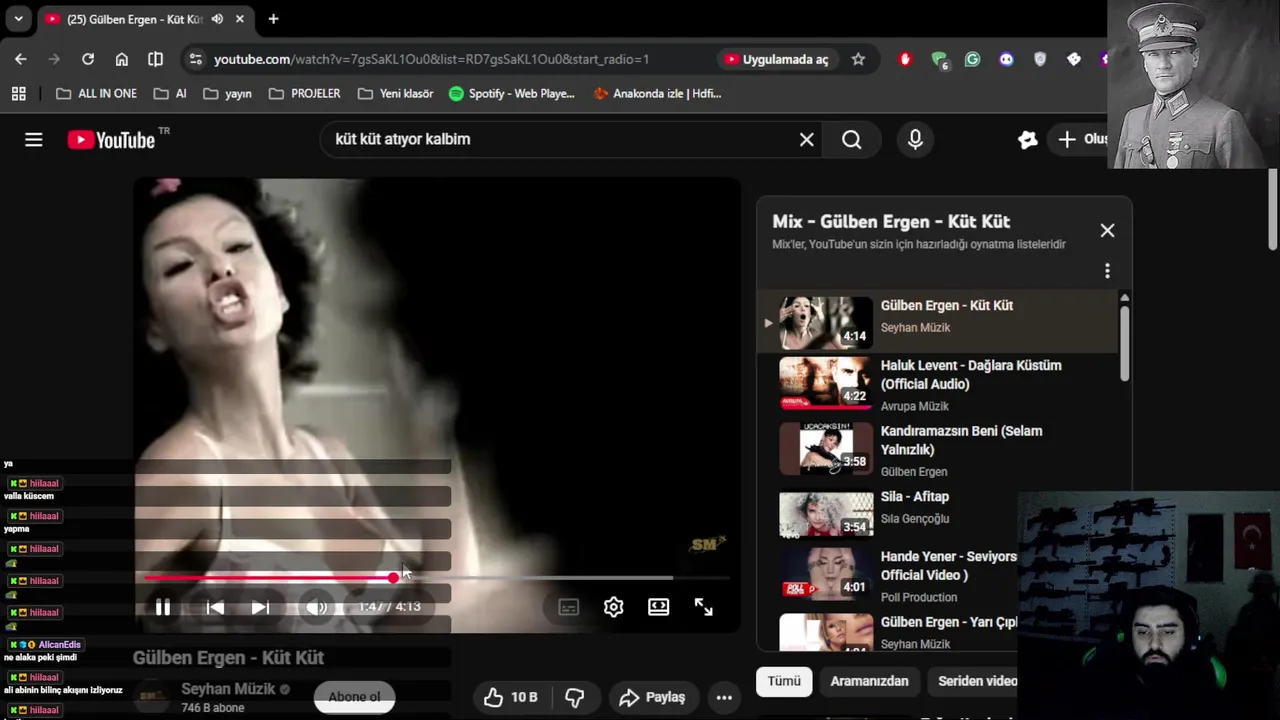Like the video (10 B)
This screenshot has width=1280, height=720.
click(511, 697)
